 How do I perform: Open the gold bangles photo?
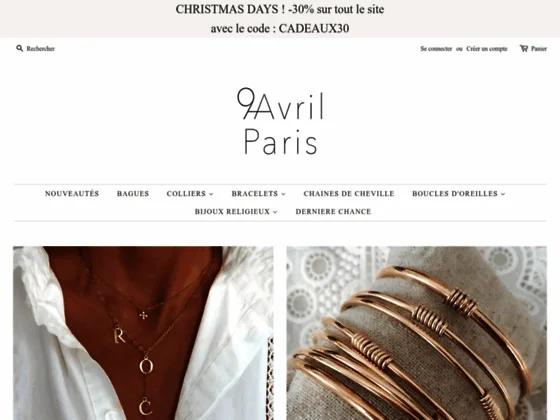click(x=416, y=333)
